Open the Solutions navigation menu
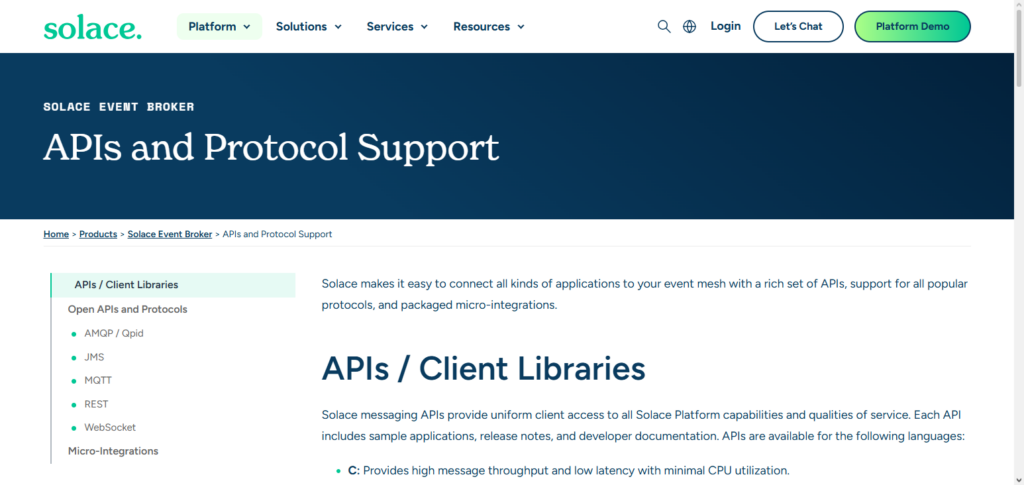The width and height of the screenshot is (1024, 485). (309, 27)
